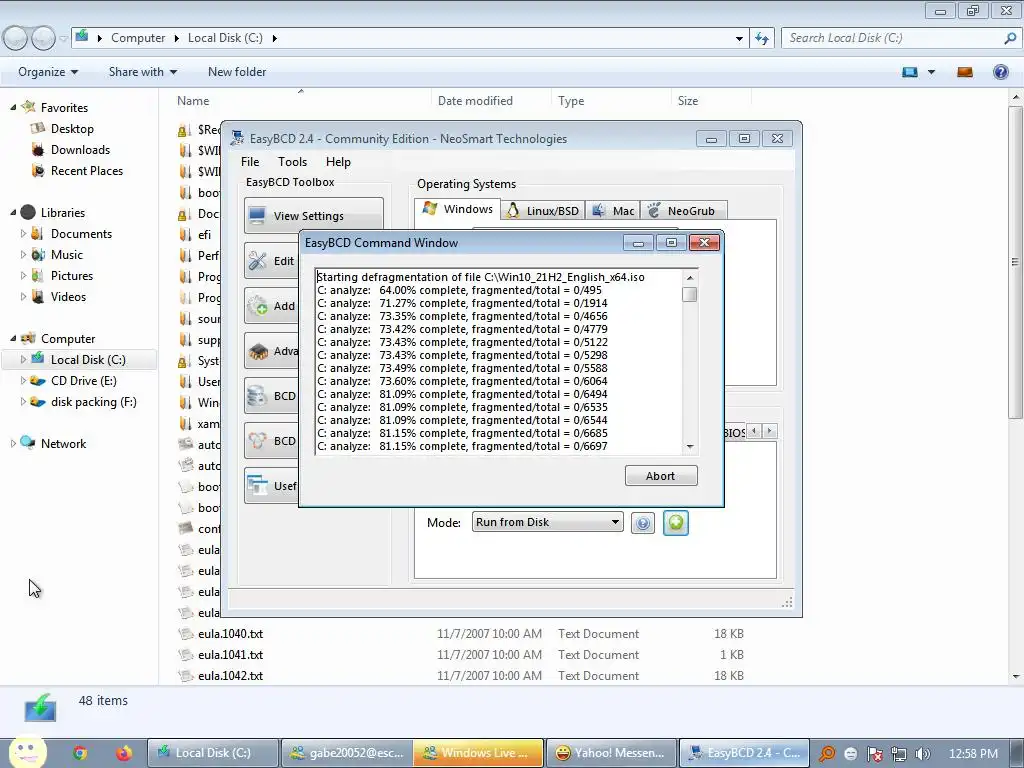Switch to Yahoo! Messenger taskbar window

click(x=611, y=753)
